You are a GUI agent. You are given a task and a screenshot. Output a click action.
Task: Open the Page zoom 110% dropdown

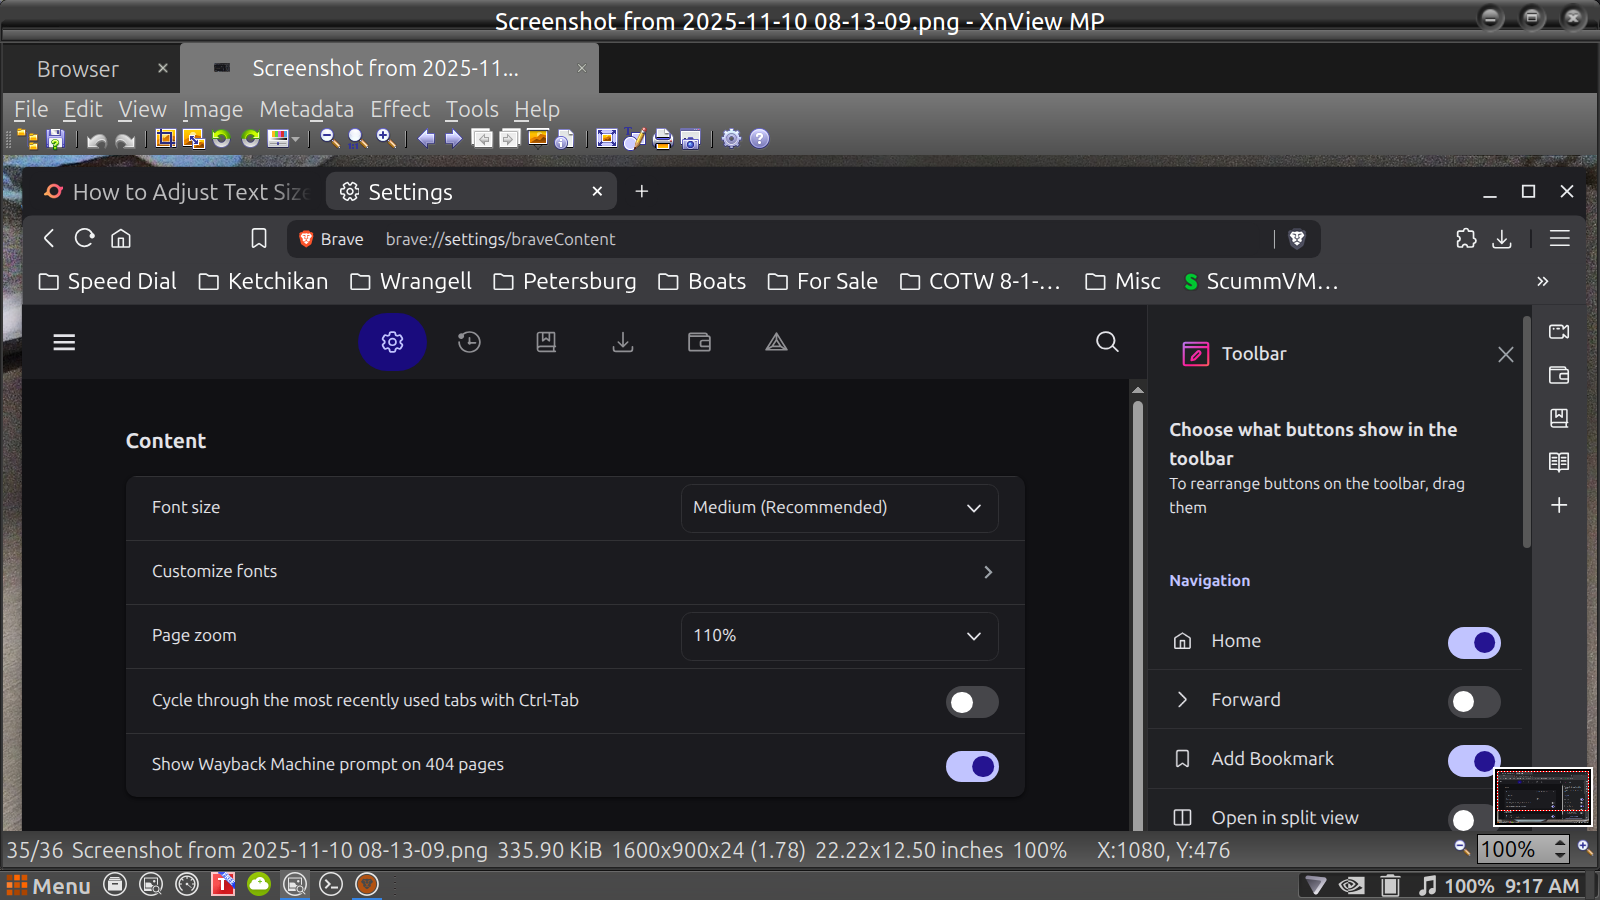click(839, 636)
